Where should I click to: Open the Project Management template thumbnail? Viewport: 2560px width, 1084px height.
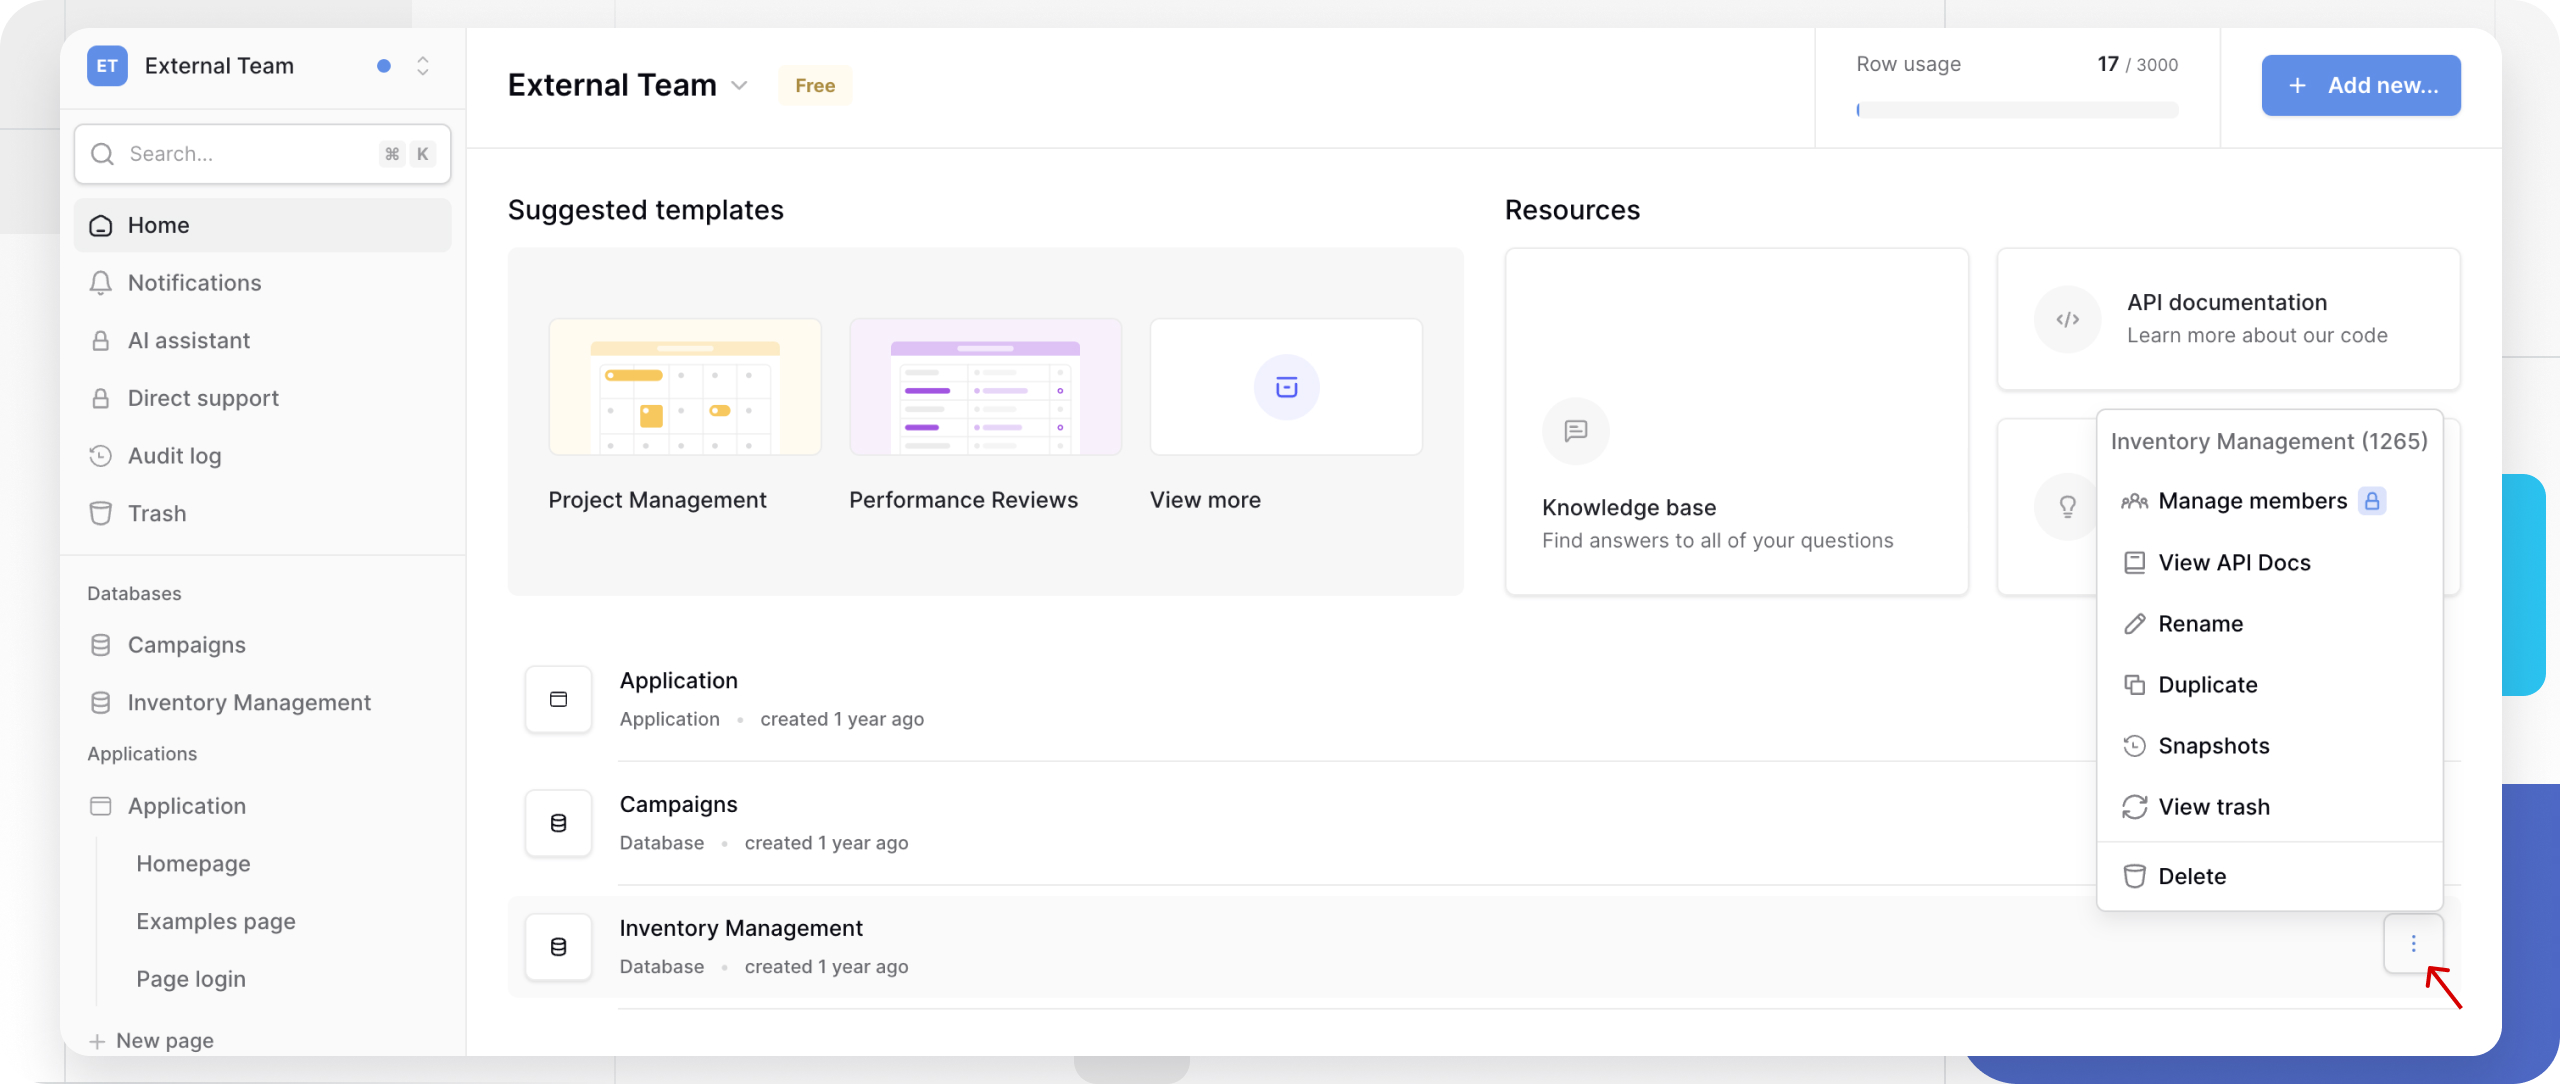(x=685, y=387)
